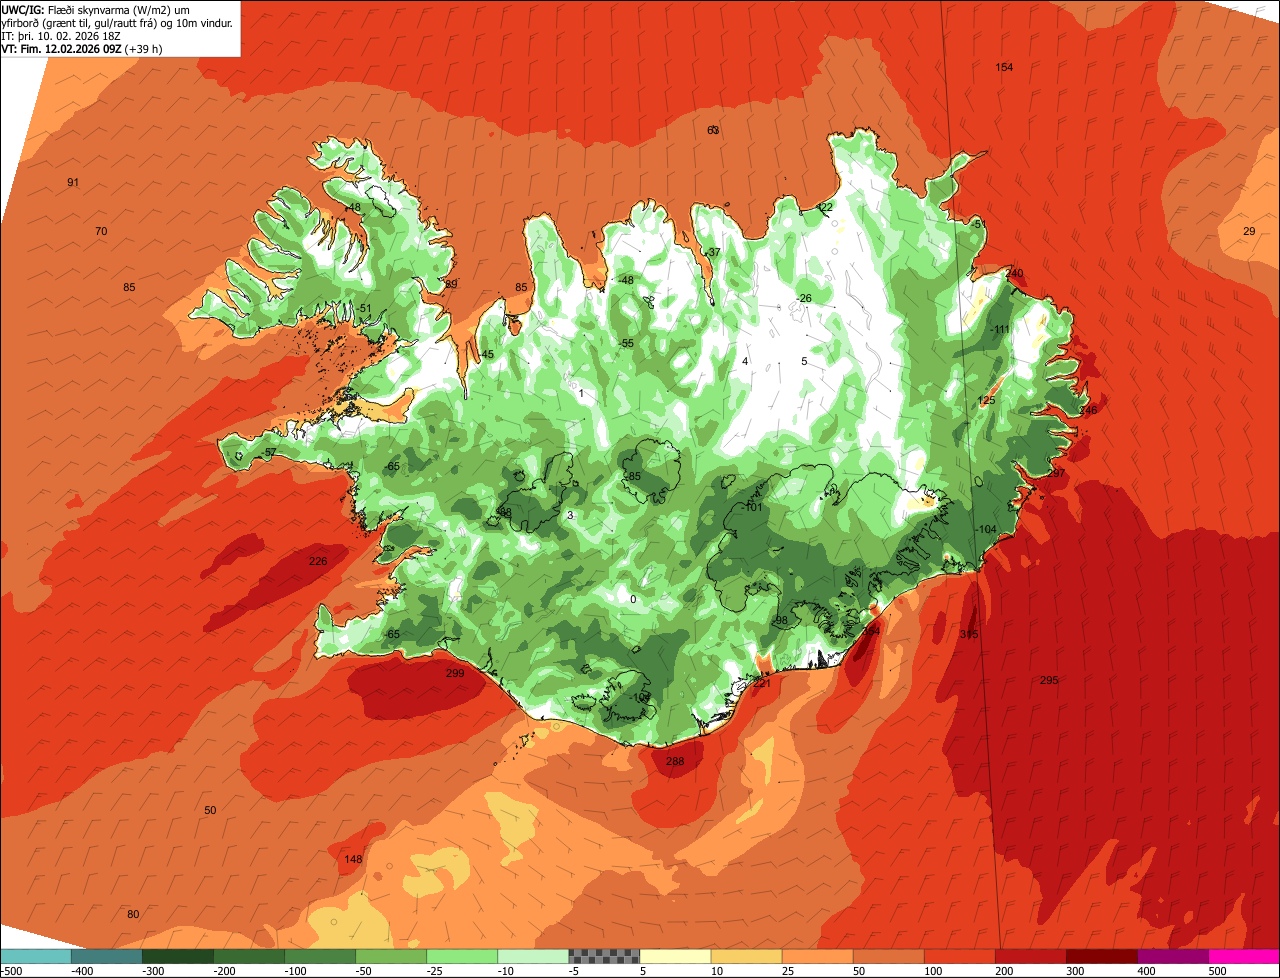The image size is (1280, 978).
Task: Click the '-100' legend label
Action: click(295, 971)
